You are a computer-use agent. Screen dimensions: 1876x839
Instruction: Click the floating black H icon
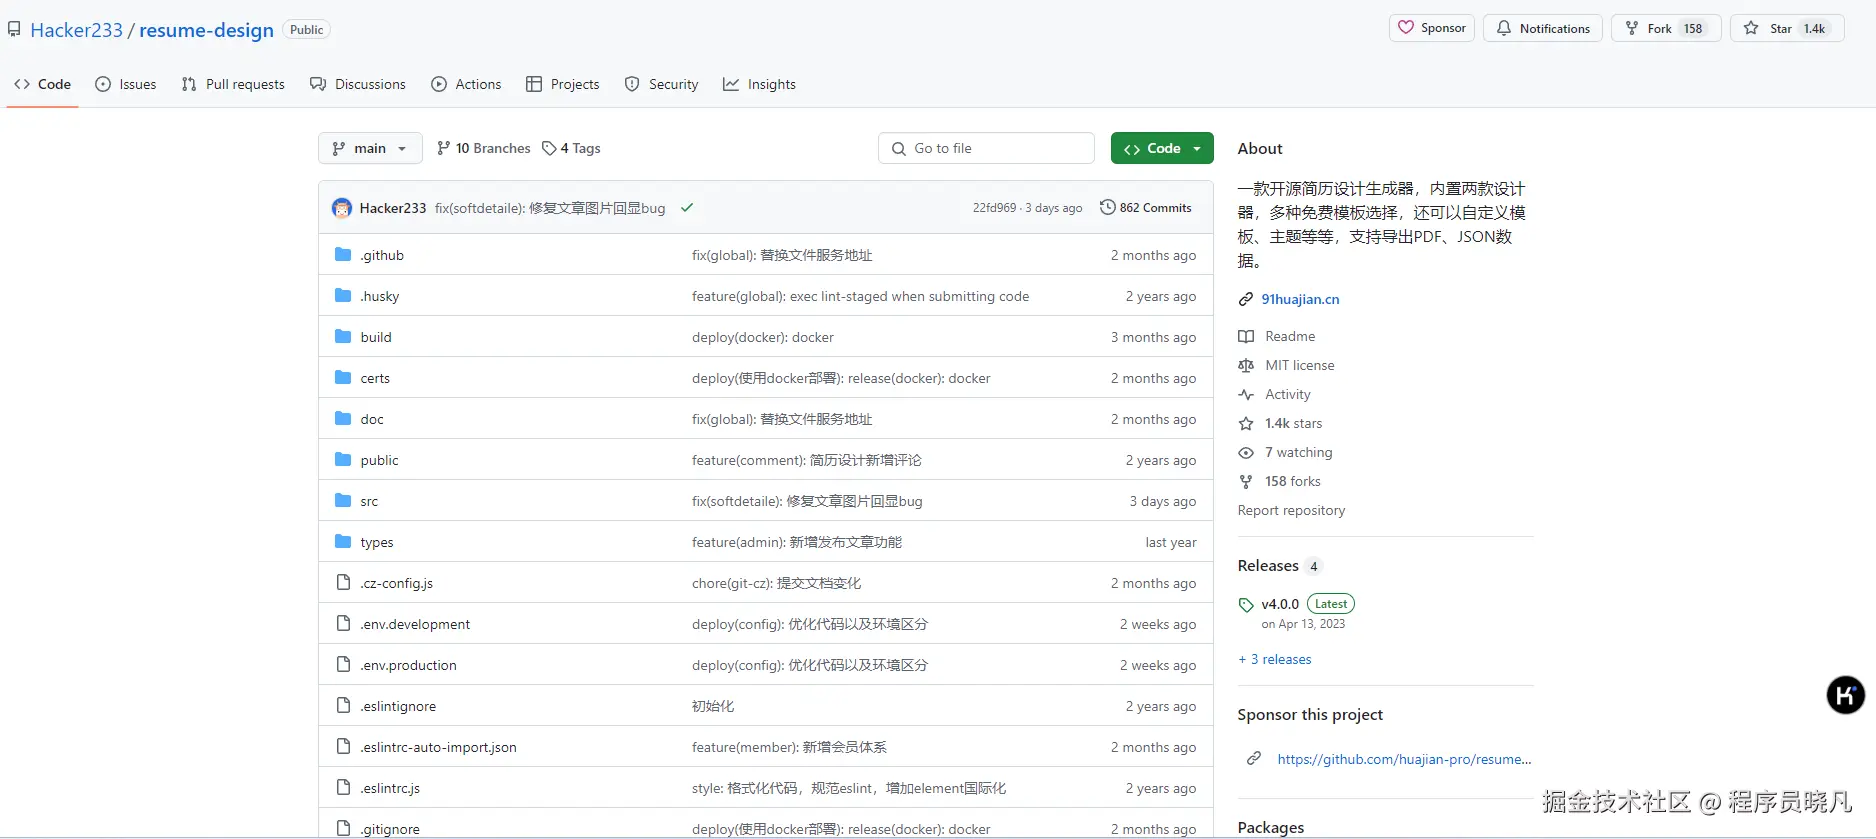1846,694
